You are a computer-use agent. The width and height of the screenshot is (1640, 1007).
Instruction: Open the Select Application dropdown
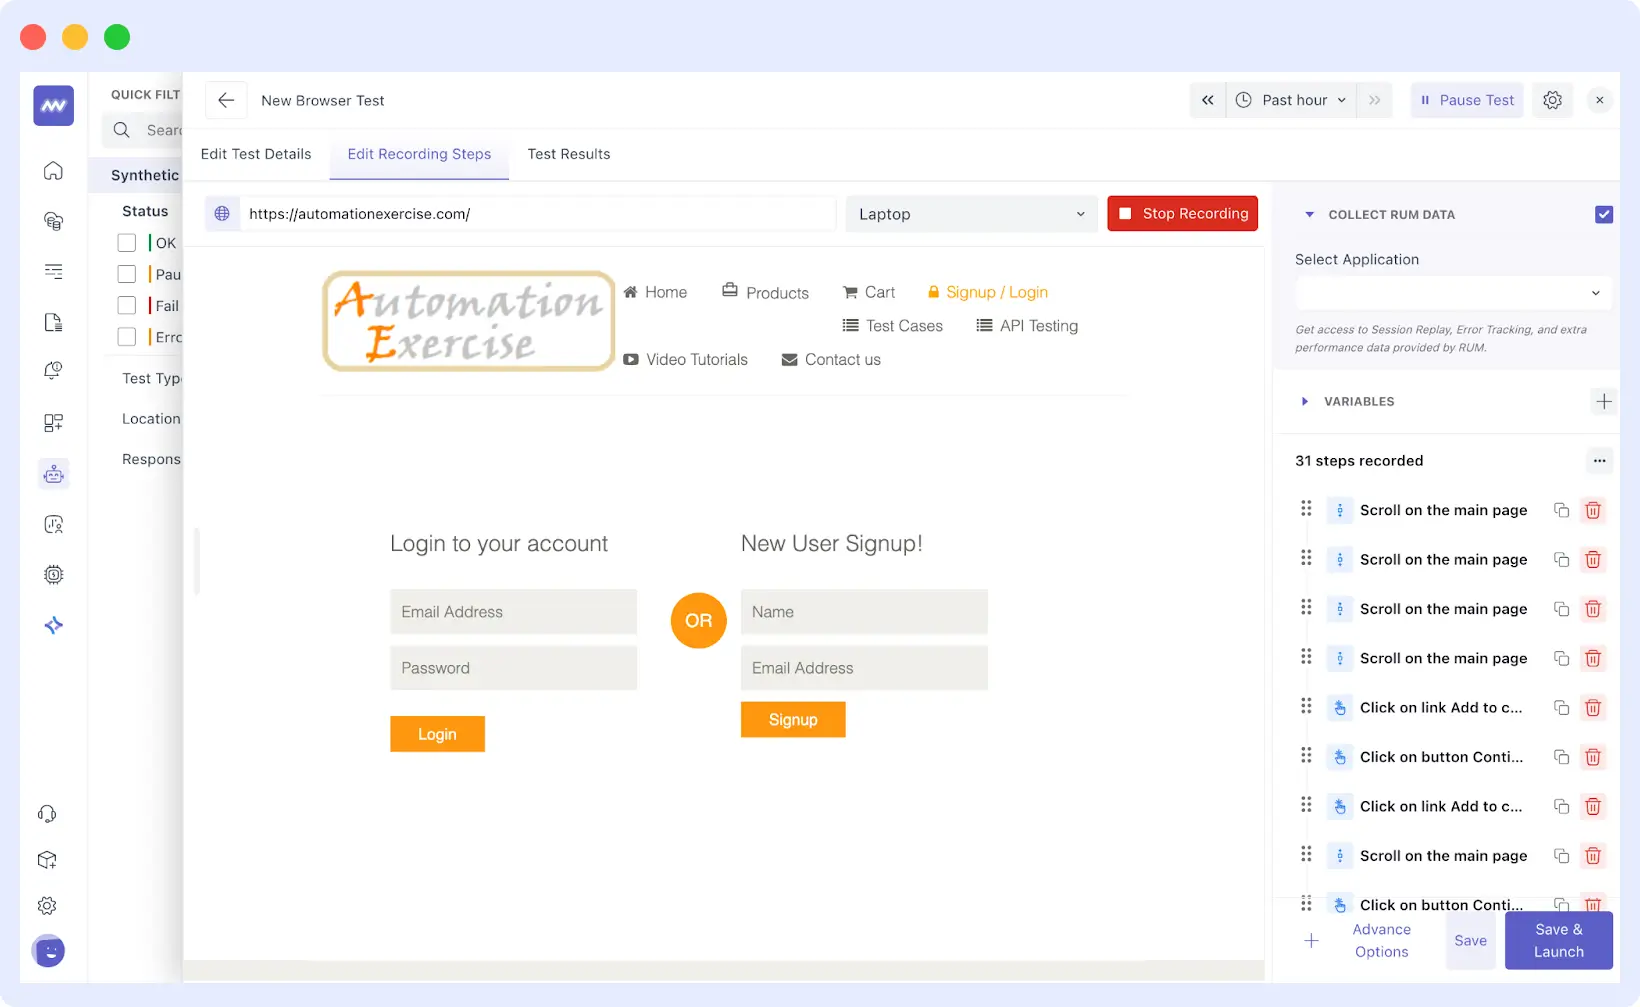coord(1452,292)
